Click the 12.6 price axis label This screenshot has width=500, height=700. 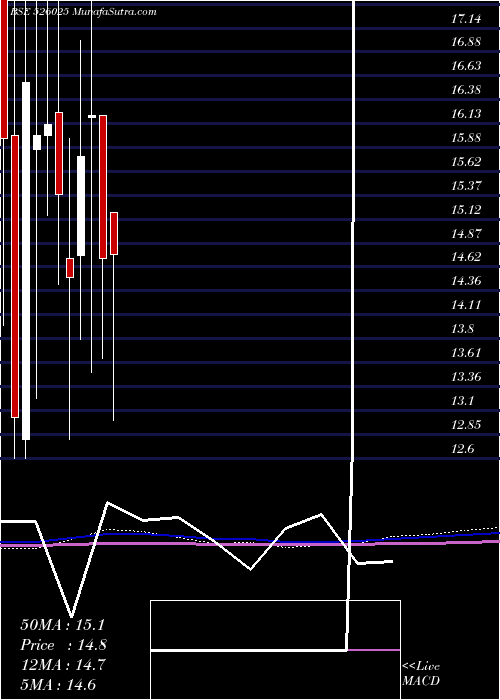pos(462,449)
